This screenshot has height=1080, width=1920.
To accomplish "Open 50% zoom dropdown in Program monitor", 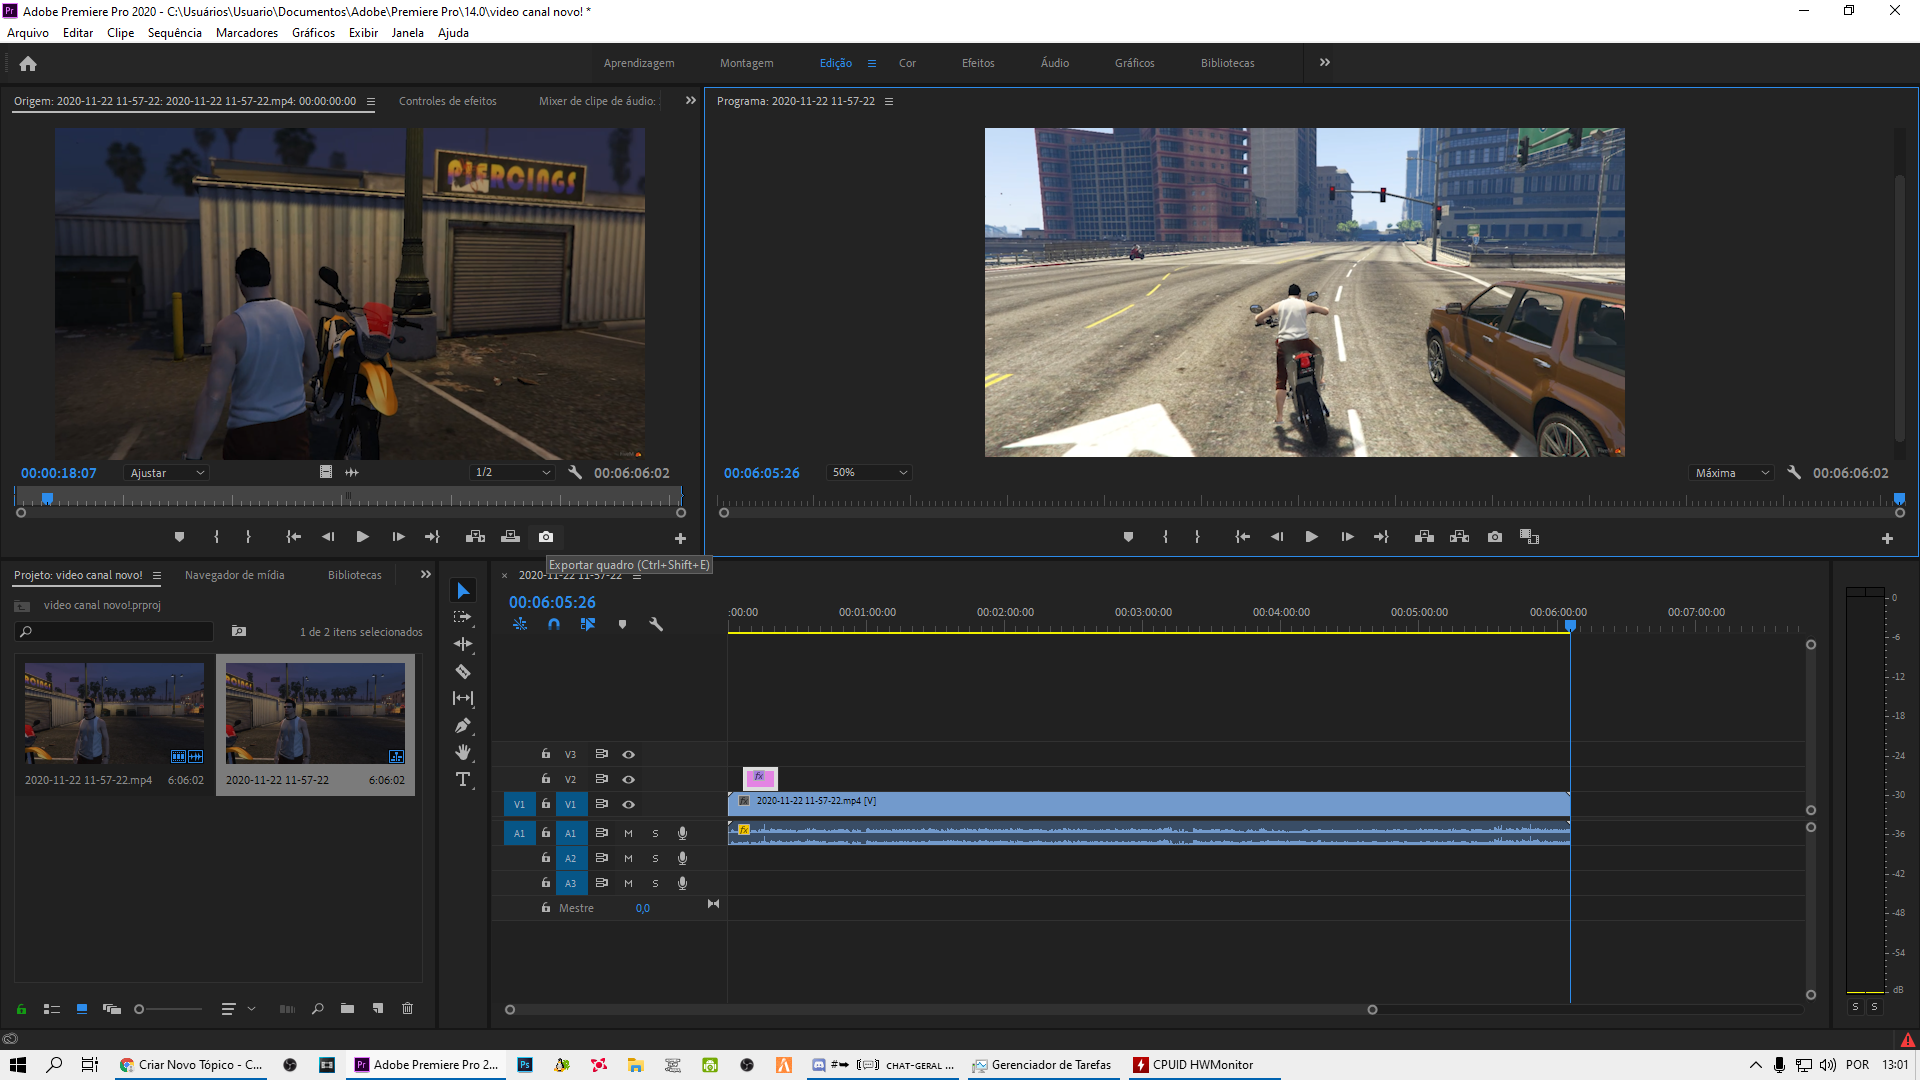I will (868, 472).
